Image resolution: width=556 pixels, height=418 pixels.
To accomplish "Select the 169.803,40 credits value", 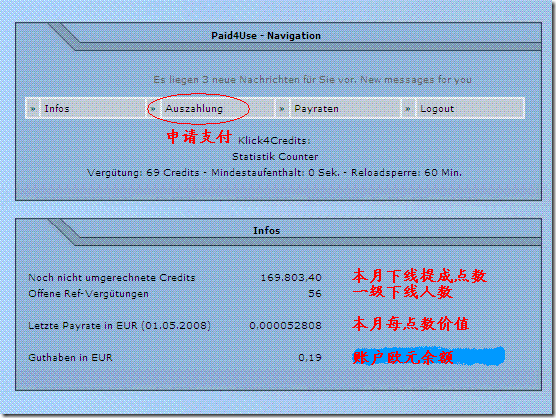I will click(291, 278).
